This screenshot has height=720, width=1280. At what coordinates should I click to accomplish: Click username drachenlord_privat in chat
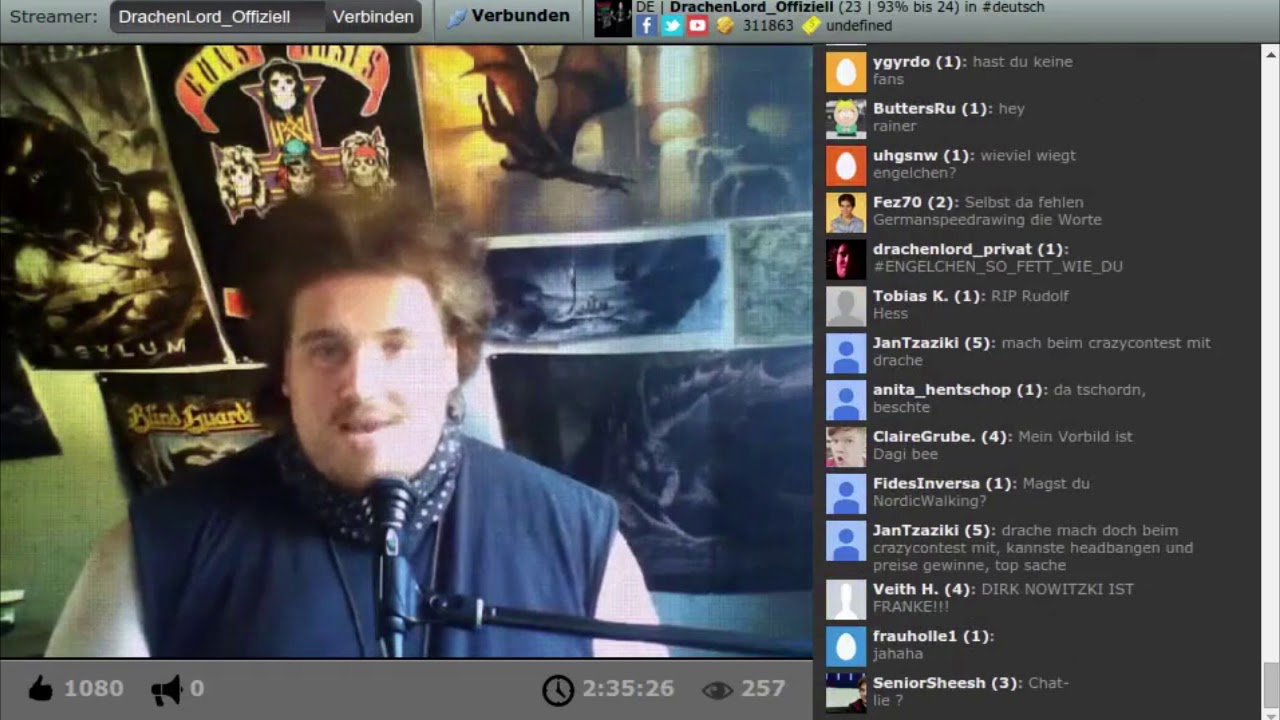952,249
